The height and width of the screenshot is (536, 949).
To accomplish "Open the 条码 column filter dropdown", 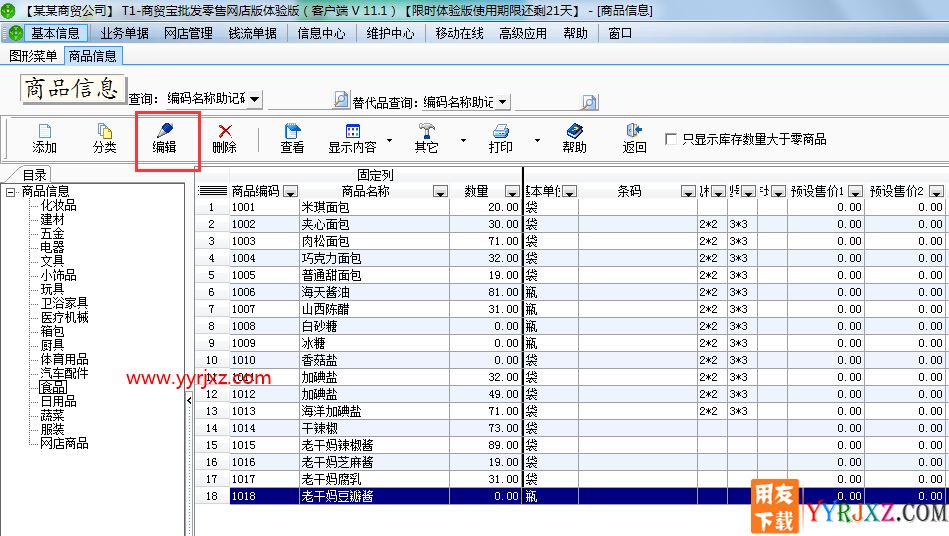I will tap(688, 192).
